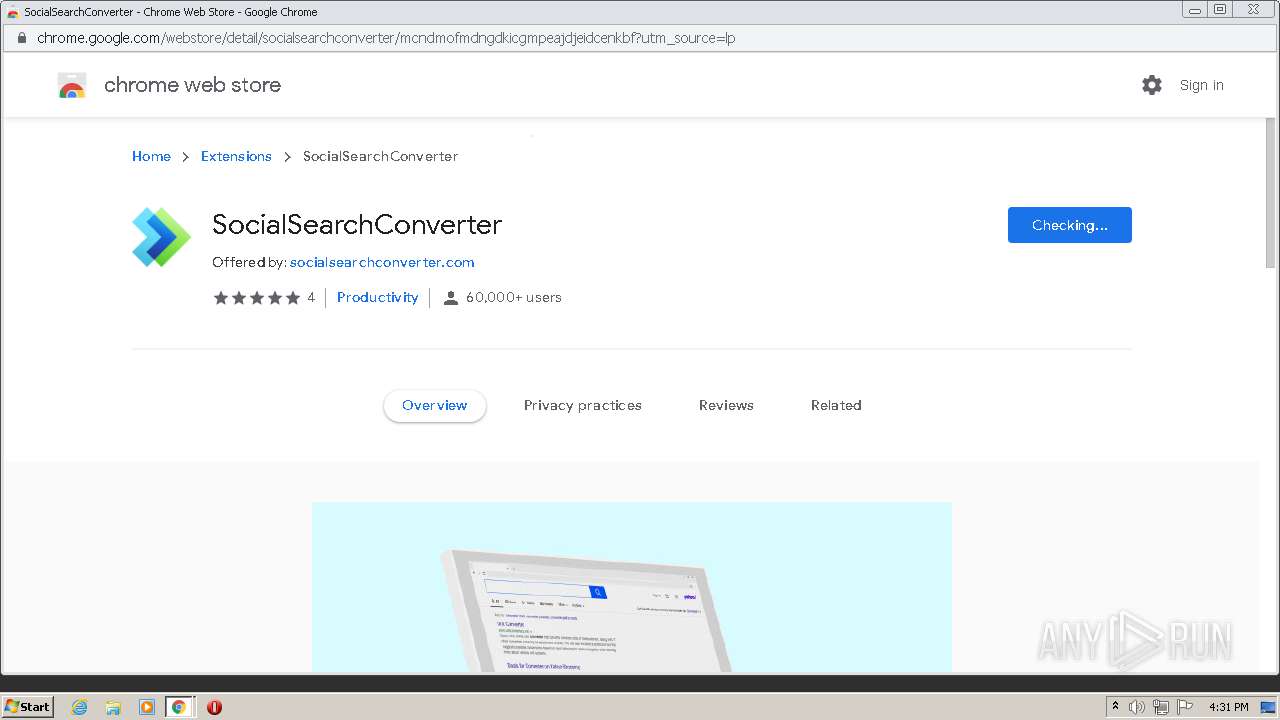
Task: Click the SocialSearchConverter title heading
Action: (356, 224)
